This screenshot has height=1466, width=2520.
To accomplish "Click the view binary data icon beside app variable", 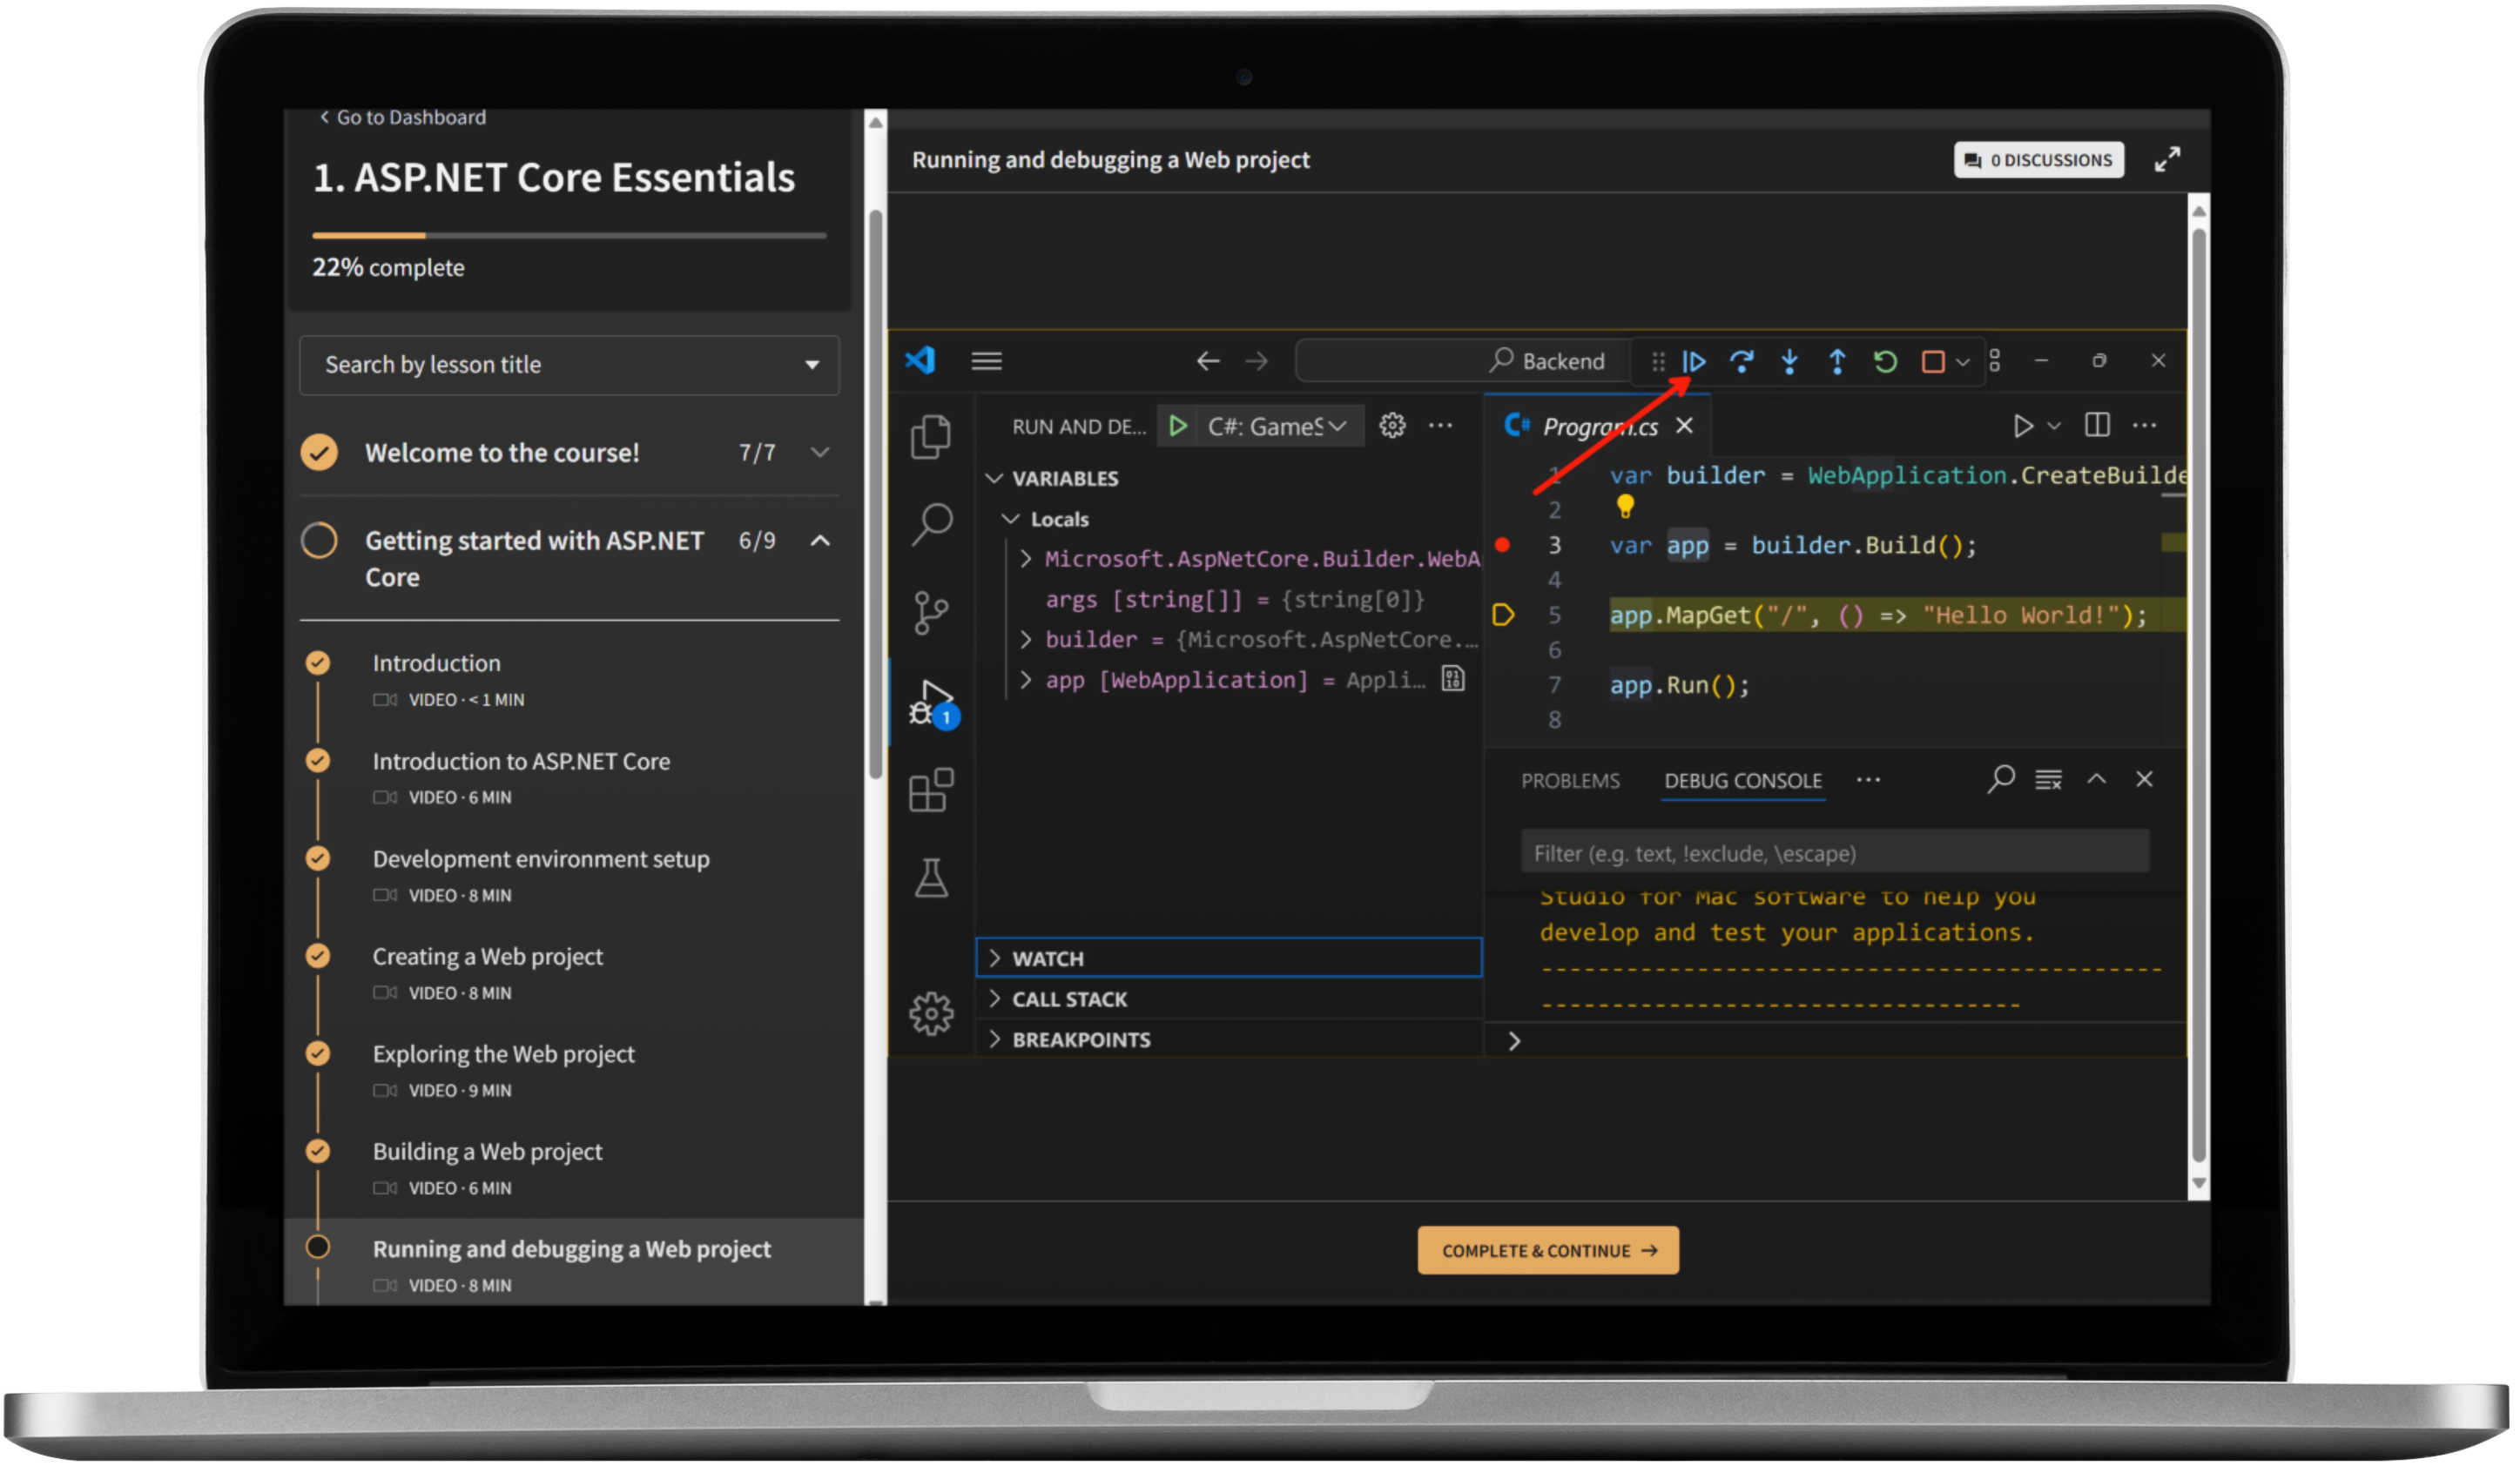I will tap(1452, 680).
